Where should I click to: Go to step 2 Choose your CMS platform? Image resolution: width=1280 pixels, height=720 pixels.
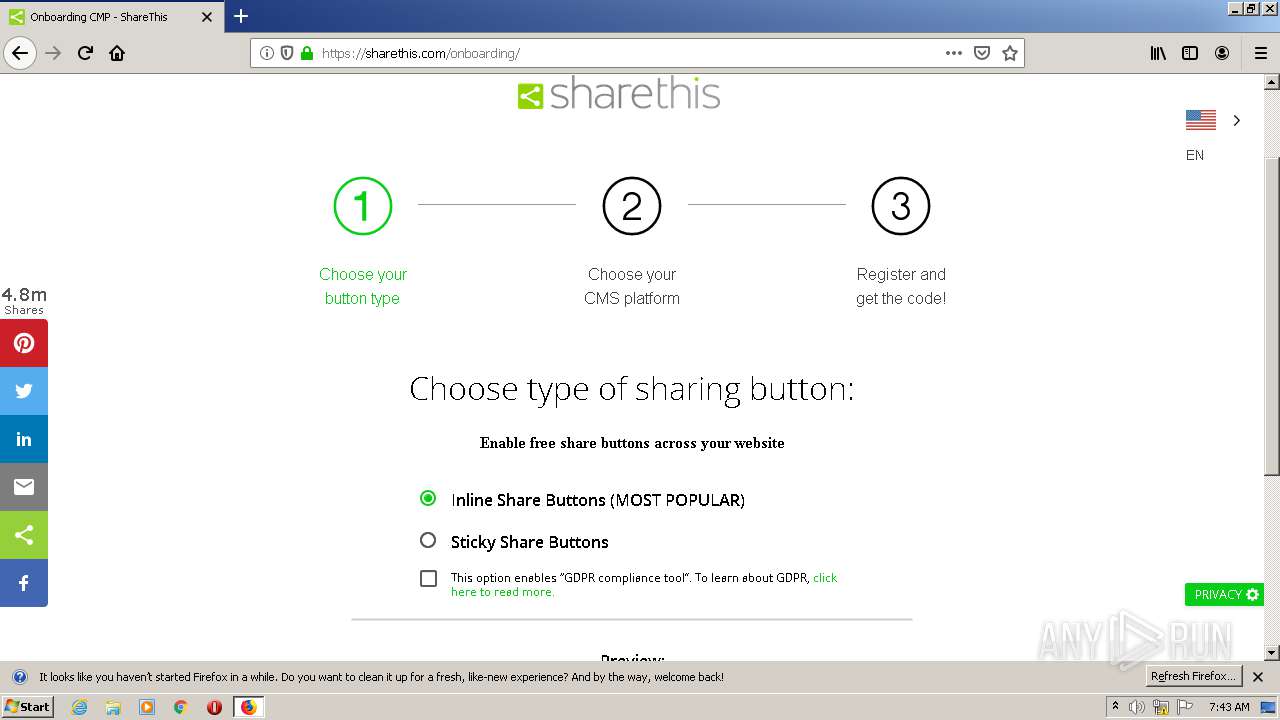pyautogui.click(x=632, y=242)
